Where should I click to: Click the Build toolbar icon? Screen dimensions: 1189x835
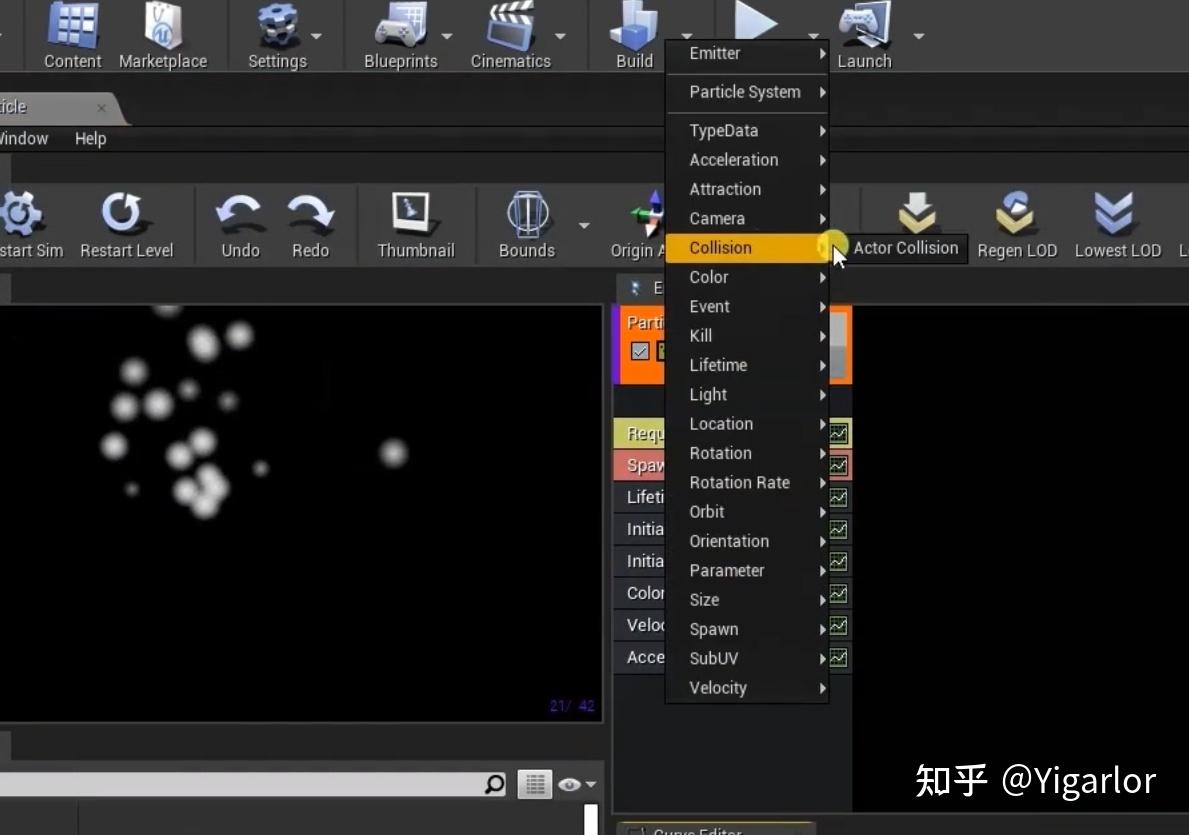click(x=634, y=27)
